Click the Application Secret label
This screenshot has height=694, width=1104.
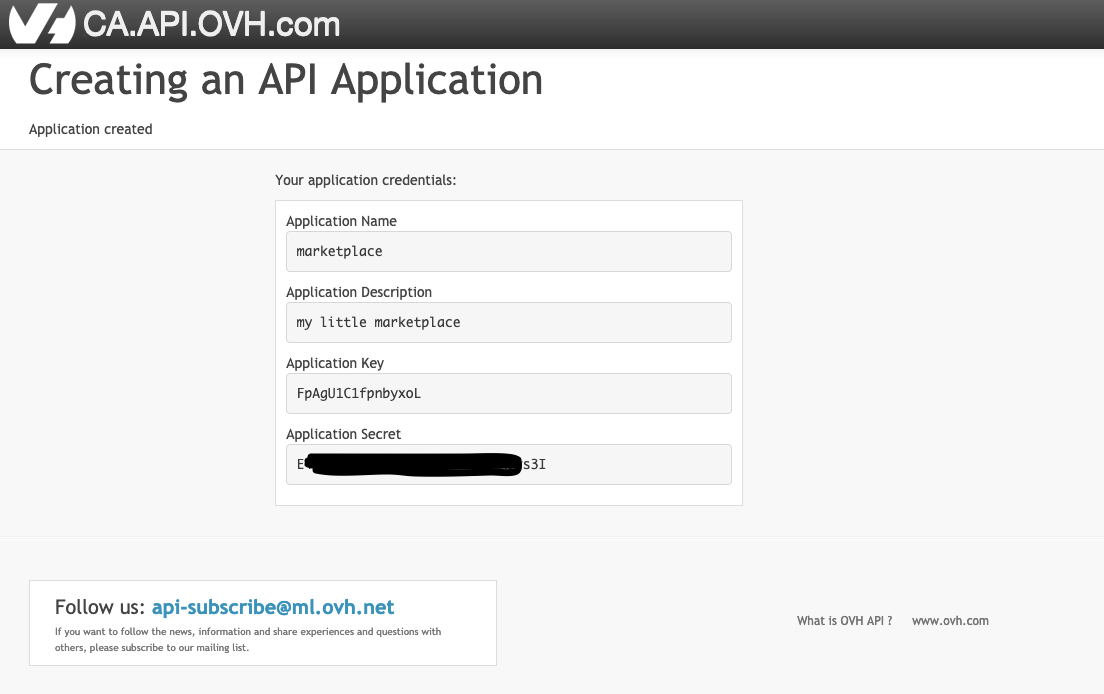[x=343, y=434]
